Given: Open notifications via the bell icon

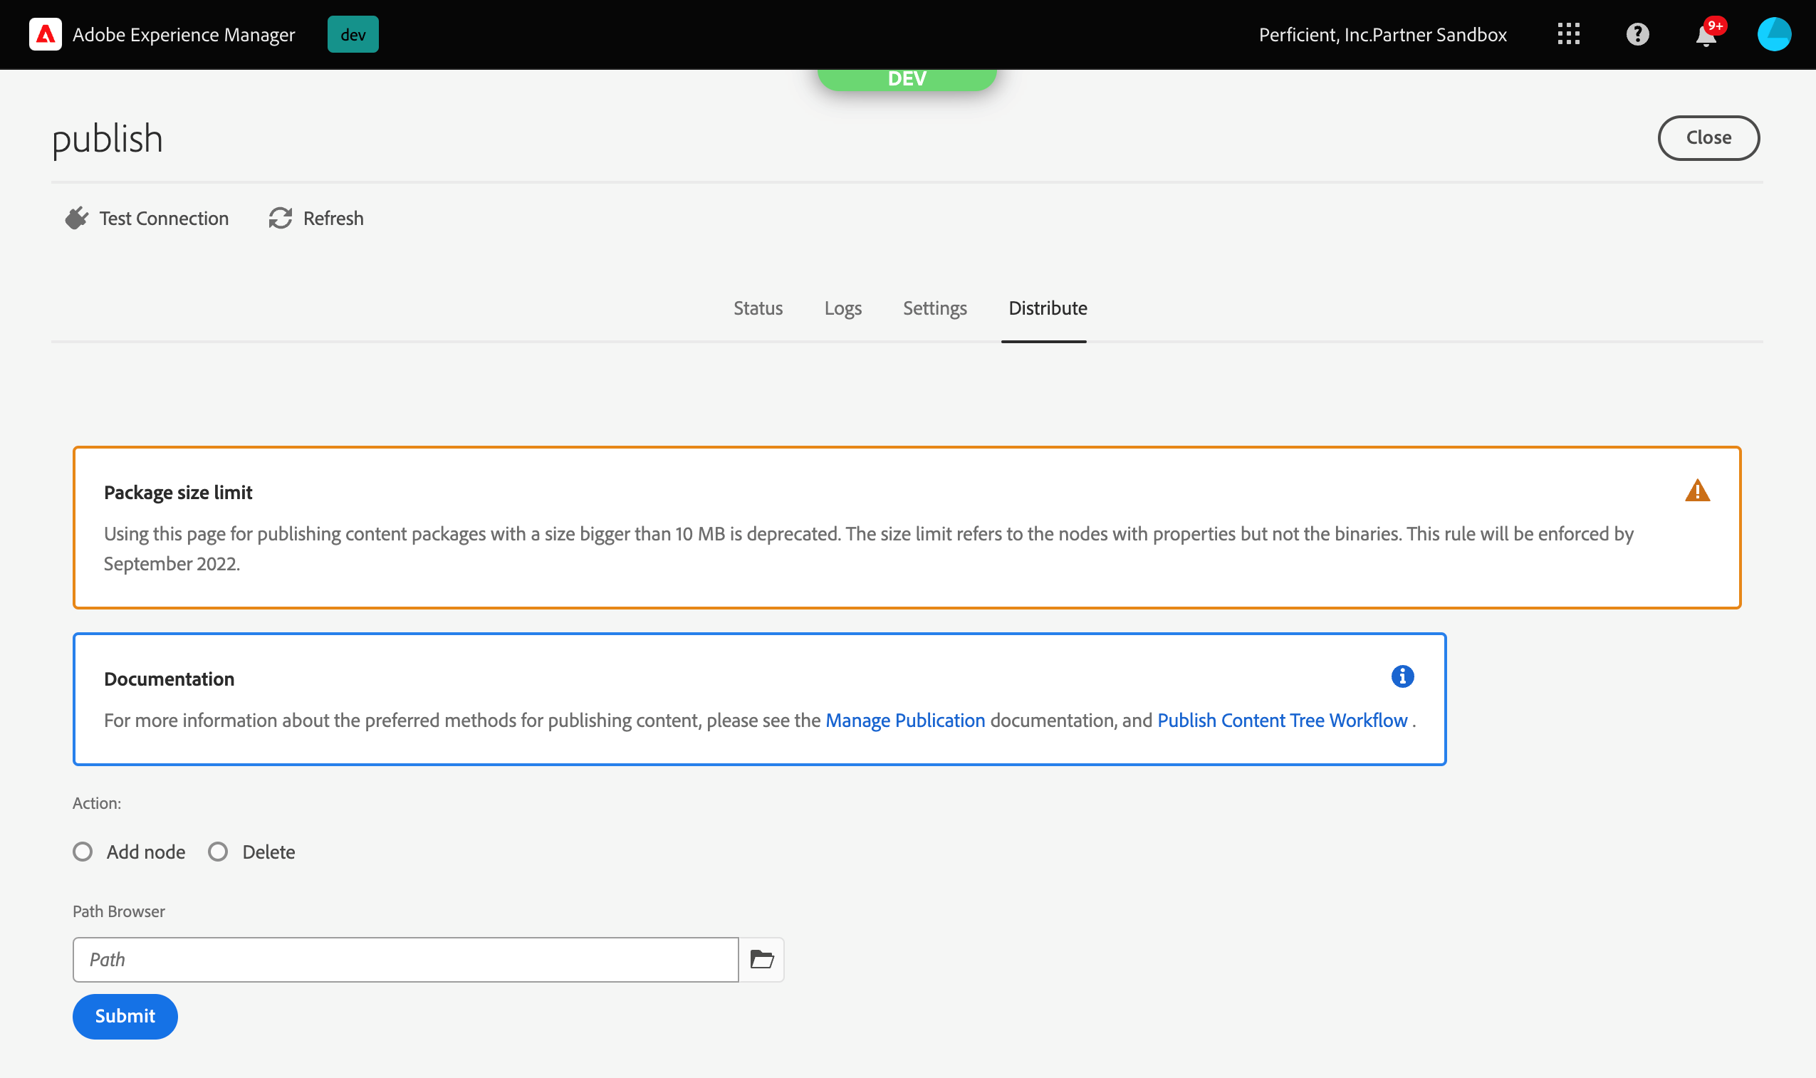Looking at the screenshot, I should (1705, 36).
